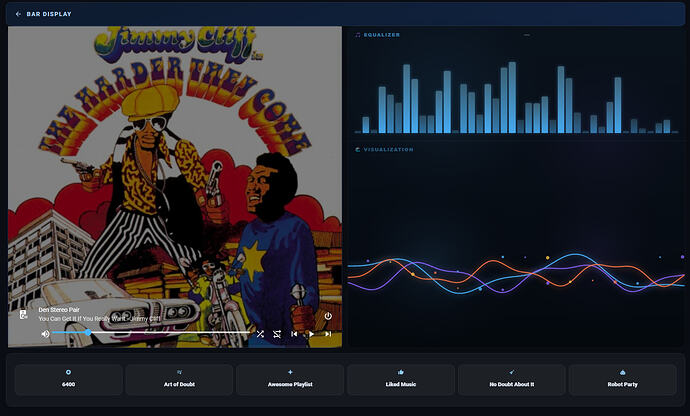Click the song title 'You Can Get It If You Really Want'
Image resolution: width=690 pixels, height=416 pixels.
pos(82,318)
